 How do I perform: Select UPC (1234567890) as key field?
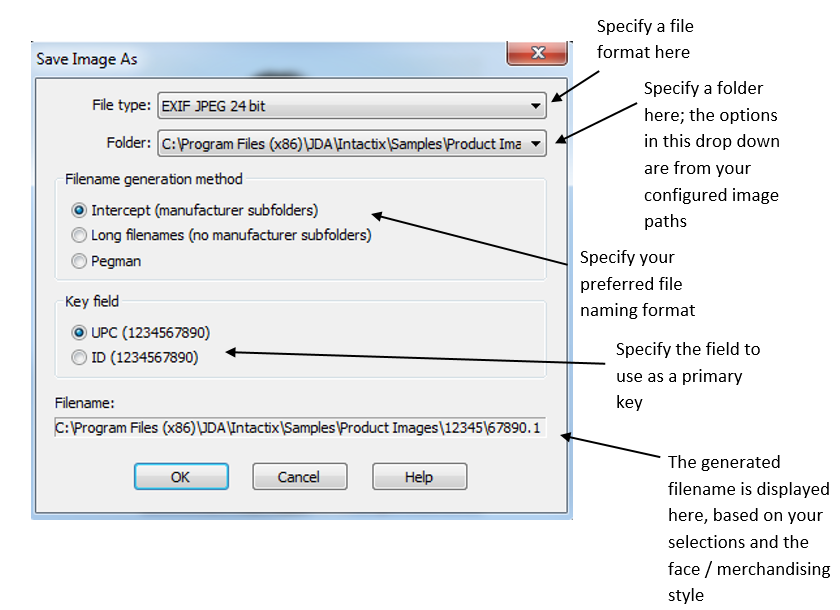pyautogui.click(x=79, y=331)
